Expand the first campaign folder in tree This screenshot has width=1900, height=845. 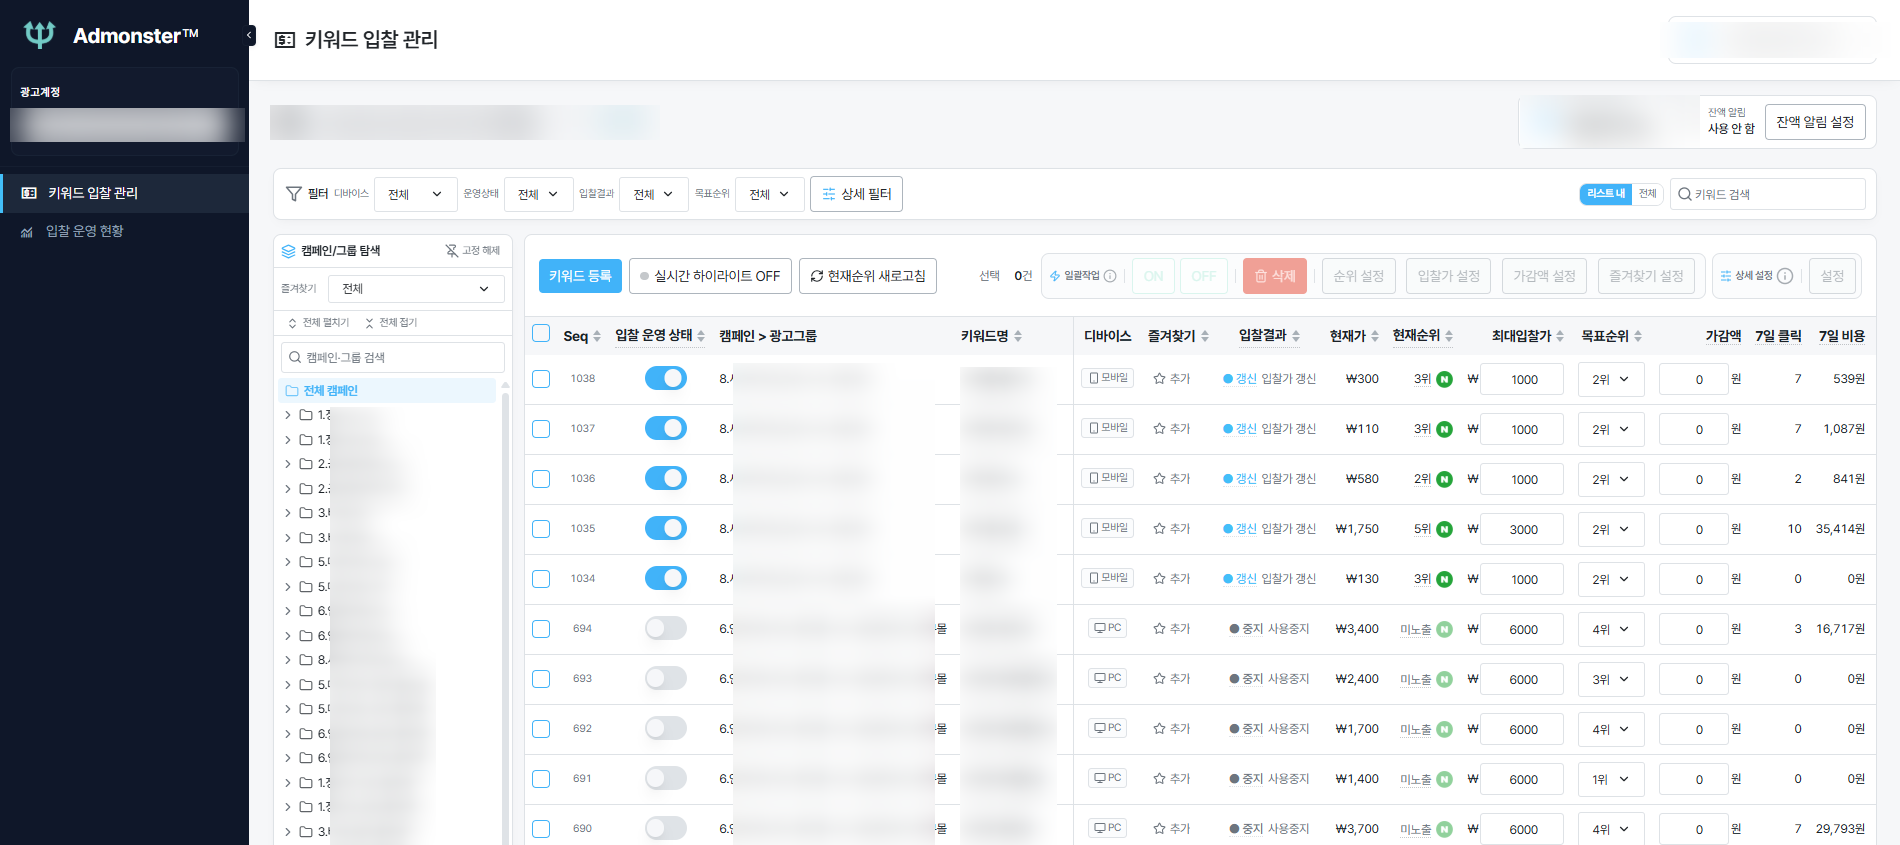click(x=288, y=415)
